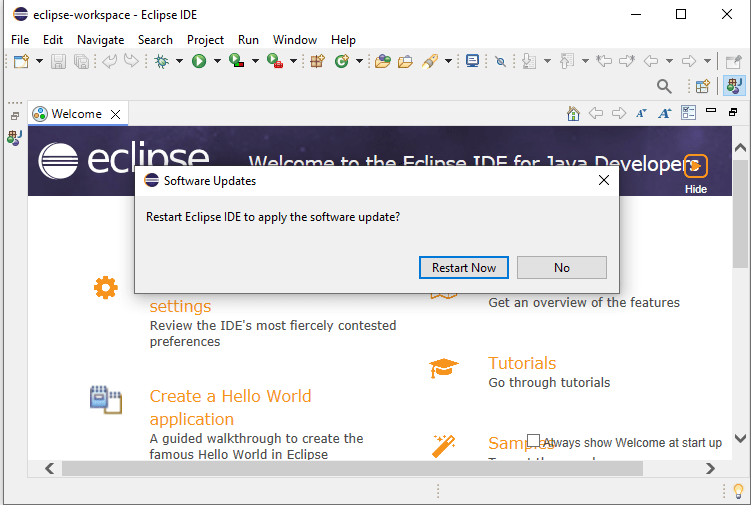This screenshot has height=505, width=751.
Task: Start debugging with the bug icon
Action: click(162, 61)
